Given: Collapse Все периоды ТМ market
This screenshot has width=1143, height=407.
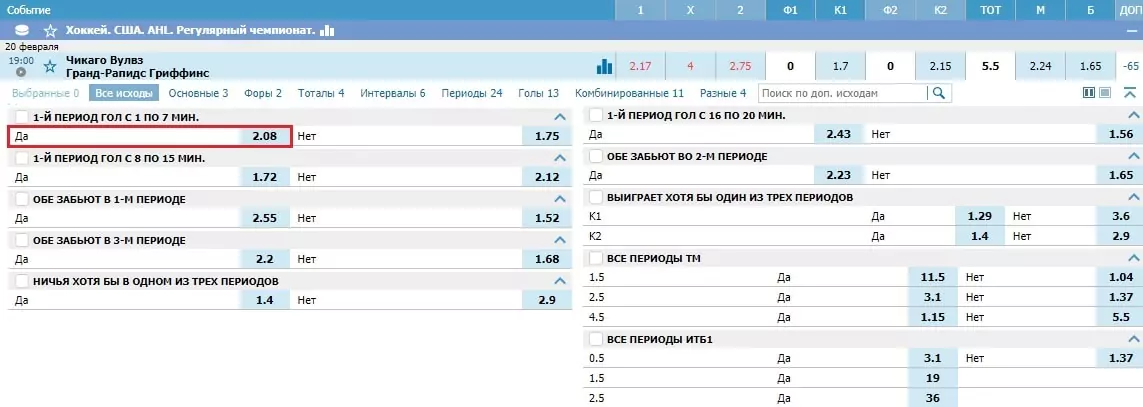Looking at the screenshot, I should click(x=1133, y=258).
